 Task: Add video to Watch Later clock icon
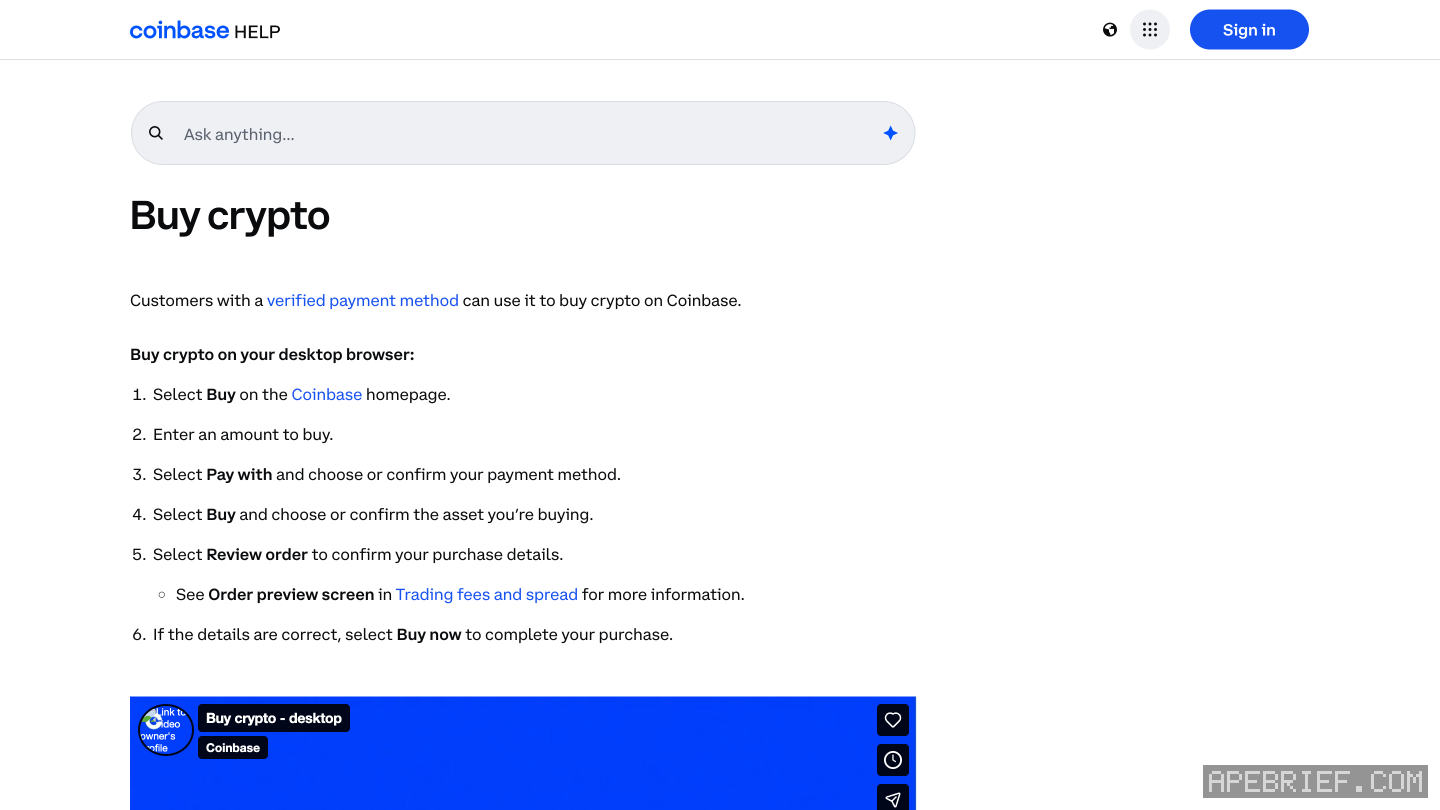coord(893,760)
